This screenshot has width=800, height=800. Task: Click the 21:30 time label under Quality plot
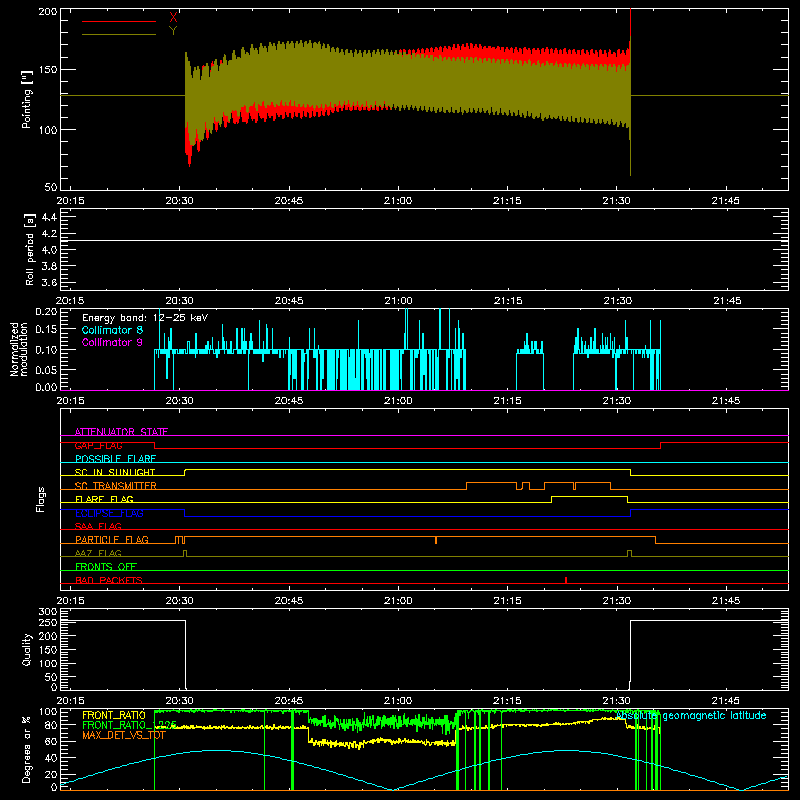[617, 701]
